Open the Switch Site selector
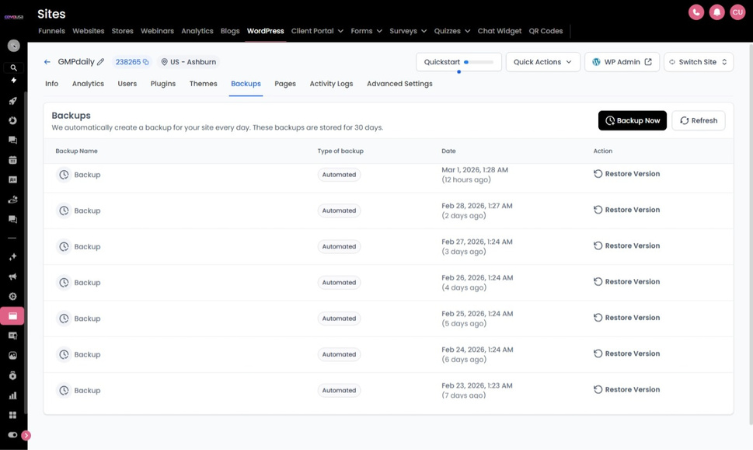753x450 pixels. [698, 62]
